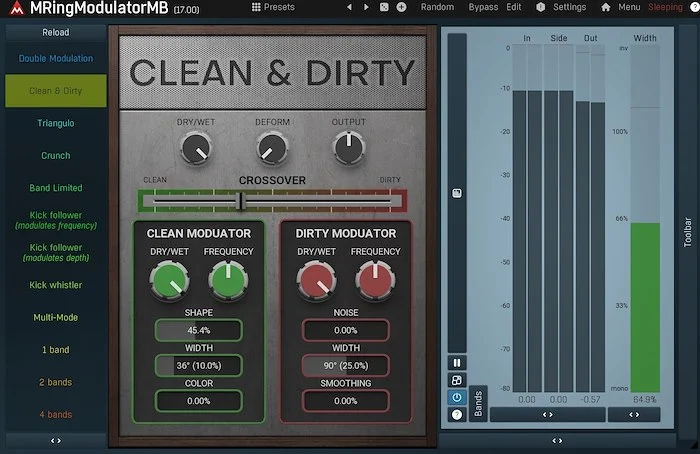Click arrows button under Width meter
Image resolution: width=700 pixels, height=454 pixels.
pyautogui.click(x=634, y=414)
